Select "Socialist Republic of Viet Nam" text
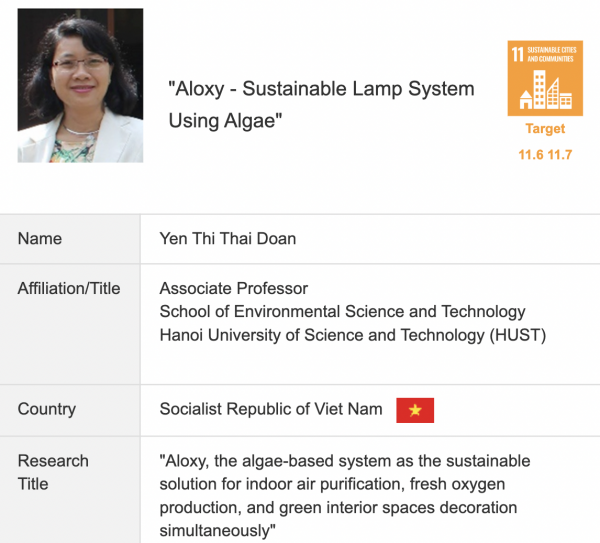The height and width of the screenshot is (543, 600). (x=271, y=409)
